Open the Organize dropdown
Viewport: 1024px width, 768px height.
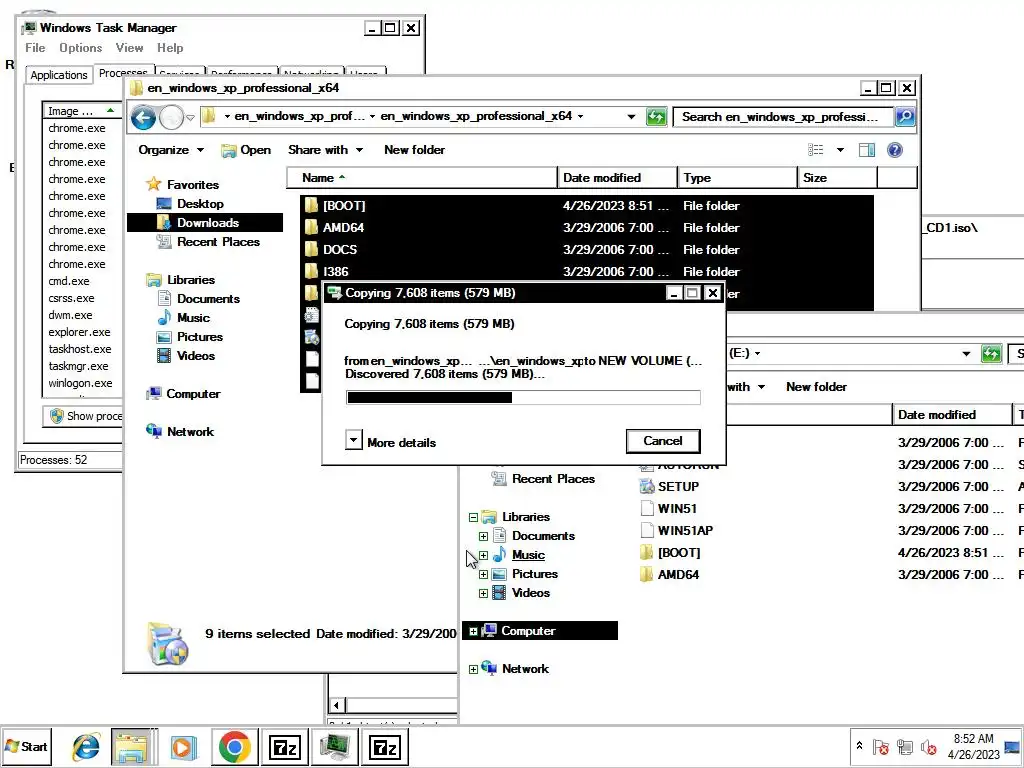coord(170,150)
